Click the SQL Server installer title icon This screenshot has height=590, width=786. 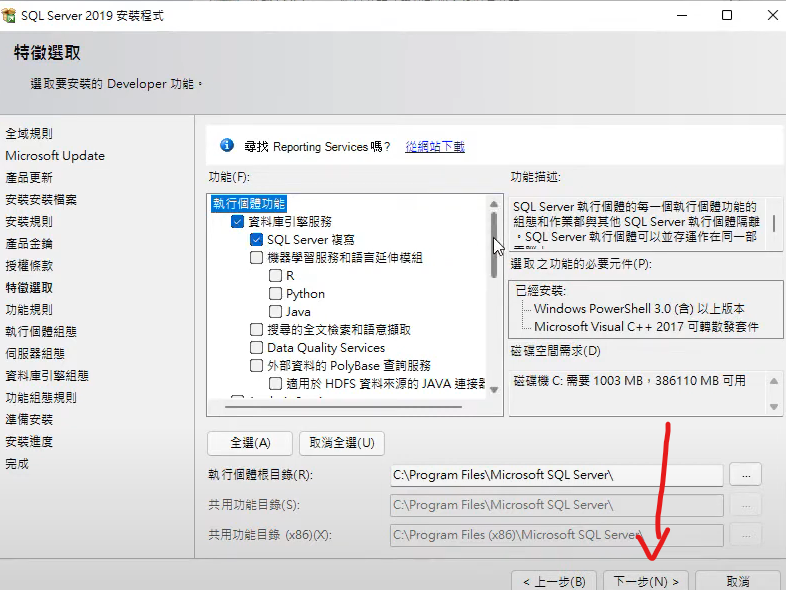tap(9, 16)
